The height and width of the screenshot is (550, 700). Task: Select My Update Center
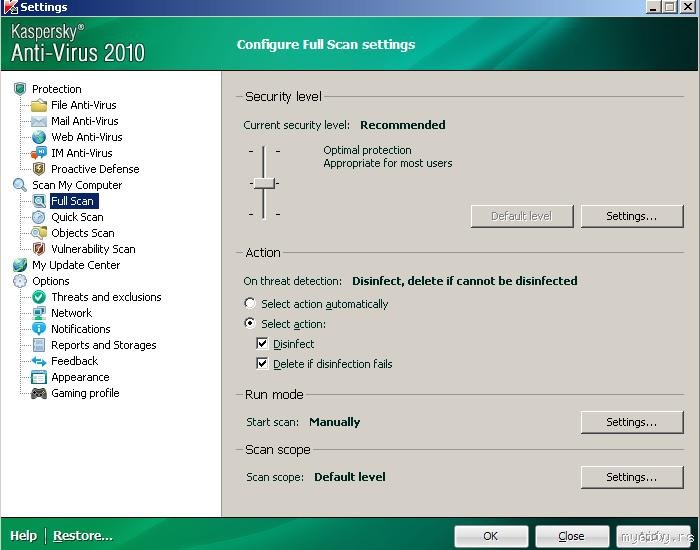[76, 265]
